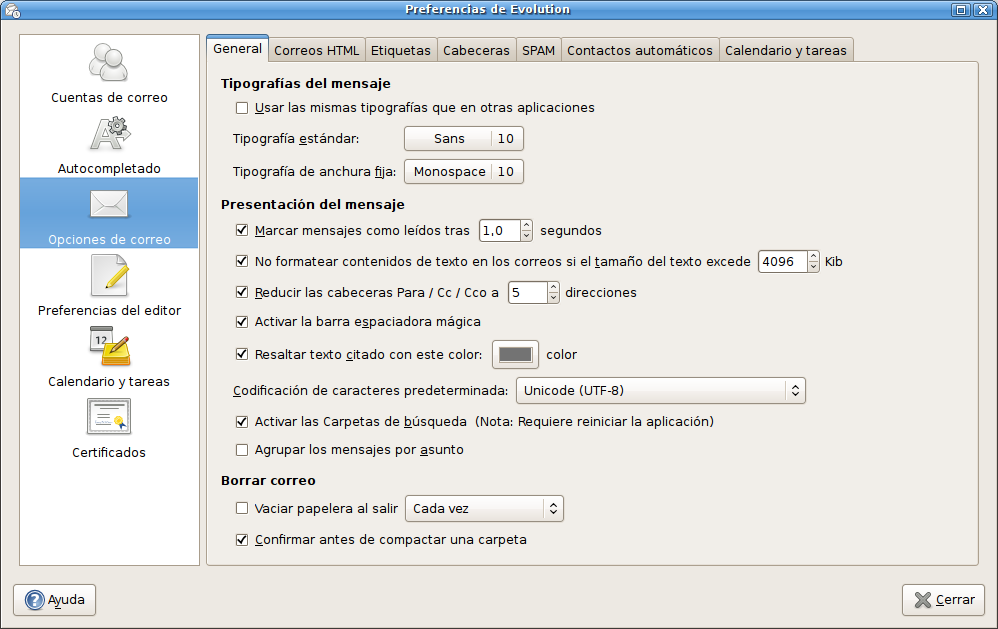
Task: Open Preferencias del editor pencil icon
Action: click(109, 276)
